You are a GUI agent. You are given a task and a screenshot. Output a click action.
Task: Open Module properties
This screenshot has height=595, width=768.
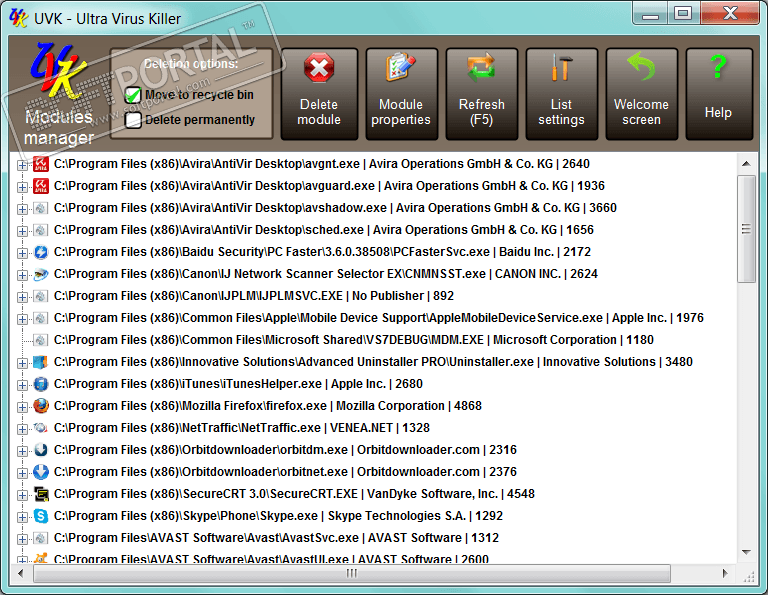401,94
